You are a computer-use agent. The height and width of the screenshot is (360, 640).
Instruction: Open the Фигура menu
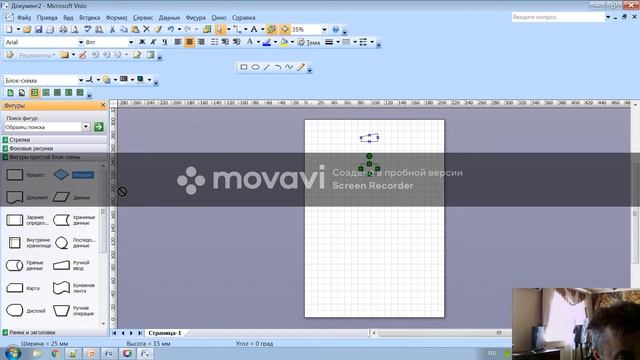pyautogui.click(x=196, y=18)
